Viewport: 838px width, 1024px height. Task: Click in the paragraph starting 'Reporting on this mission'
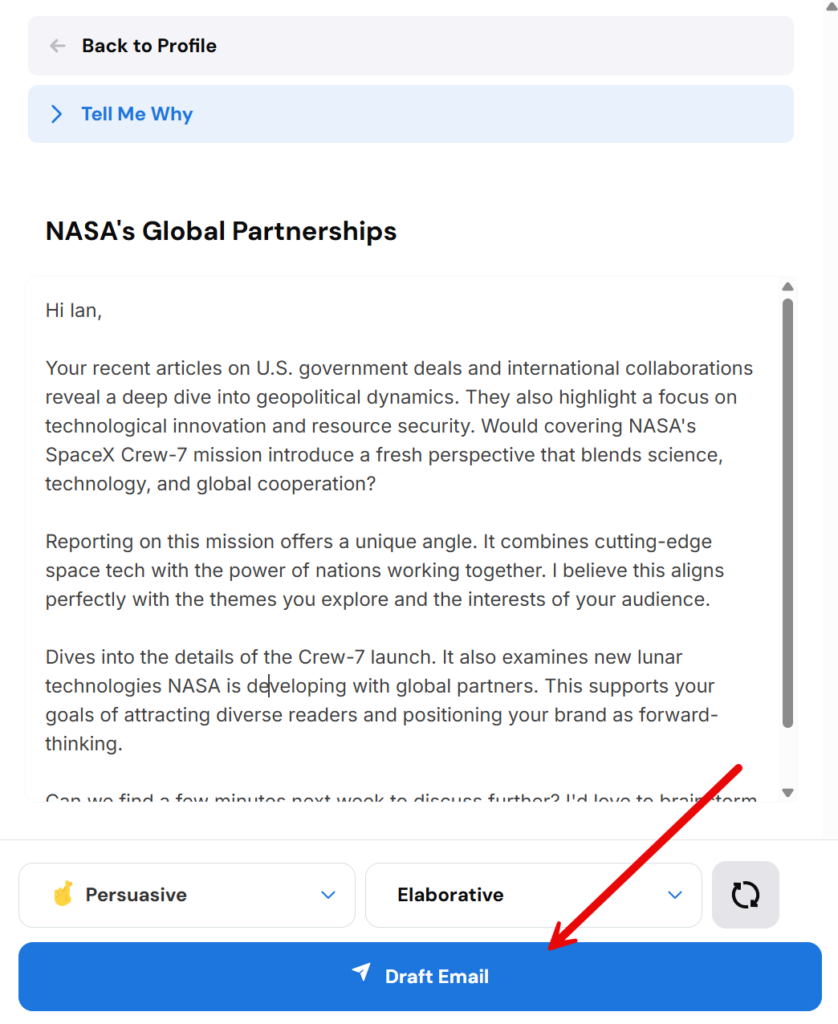pyautogui.click(x=385, y=570)
